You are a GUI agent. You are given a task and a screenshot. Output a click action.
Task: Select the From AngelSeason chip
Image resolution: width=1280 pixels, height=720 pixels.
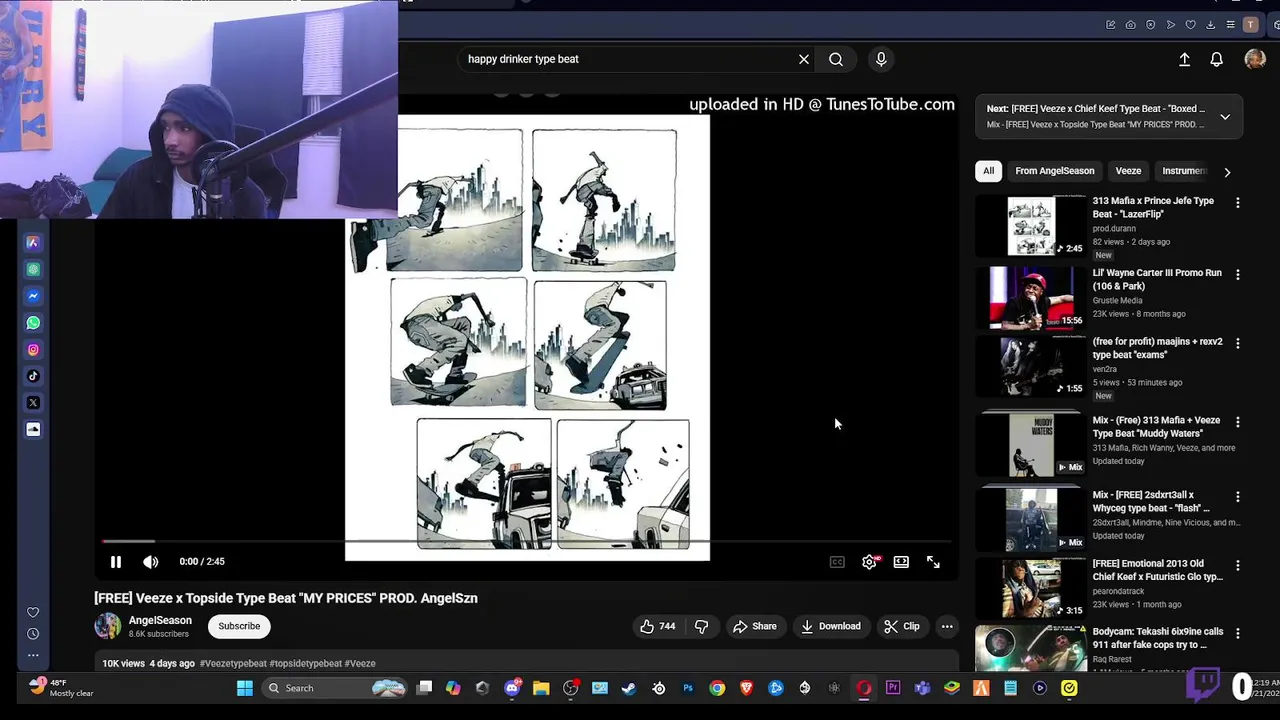pyautogui.click(x=1055, y=171)
